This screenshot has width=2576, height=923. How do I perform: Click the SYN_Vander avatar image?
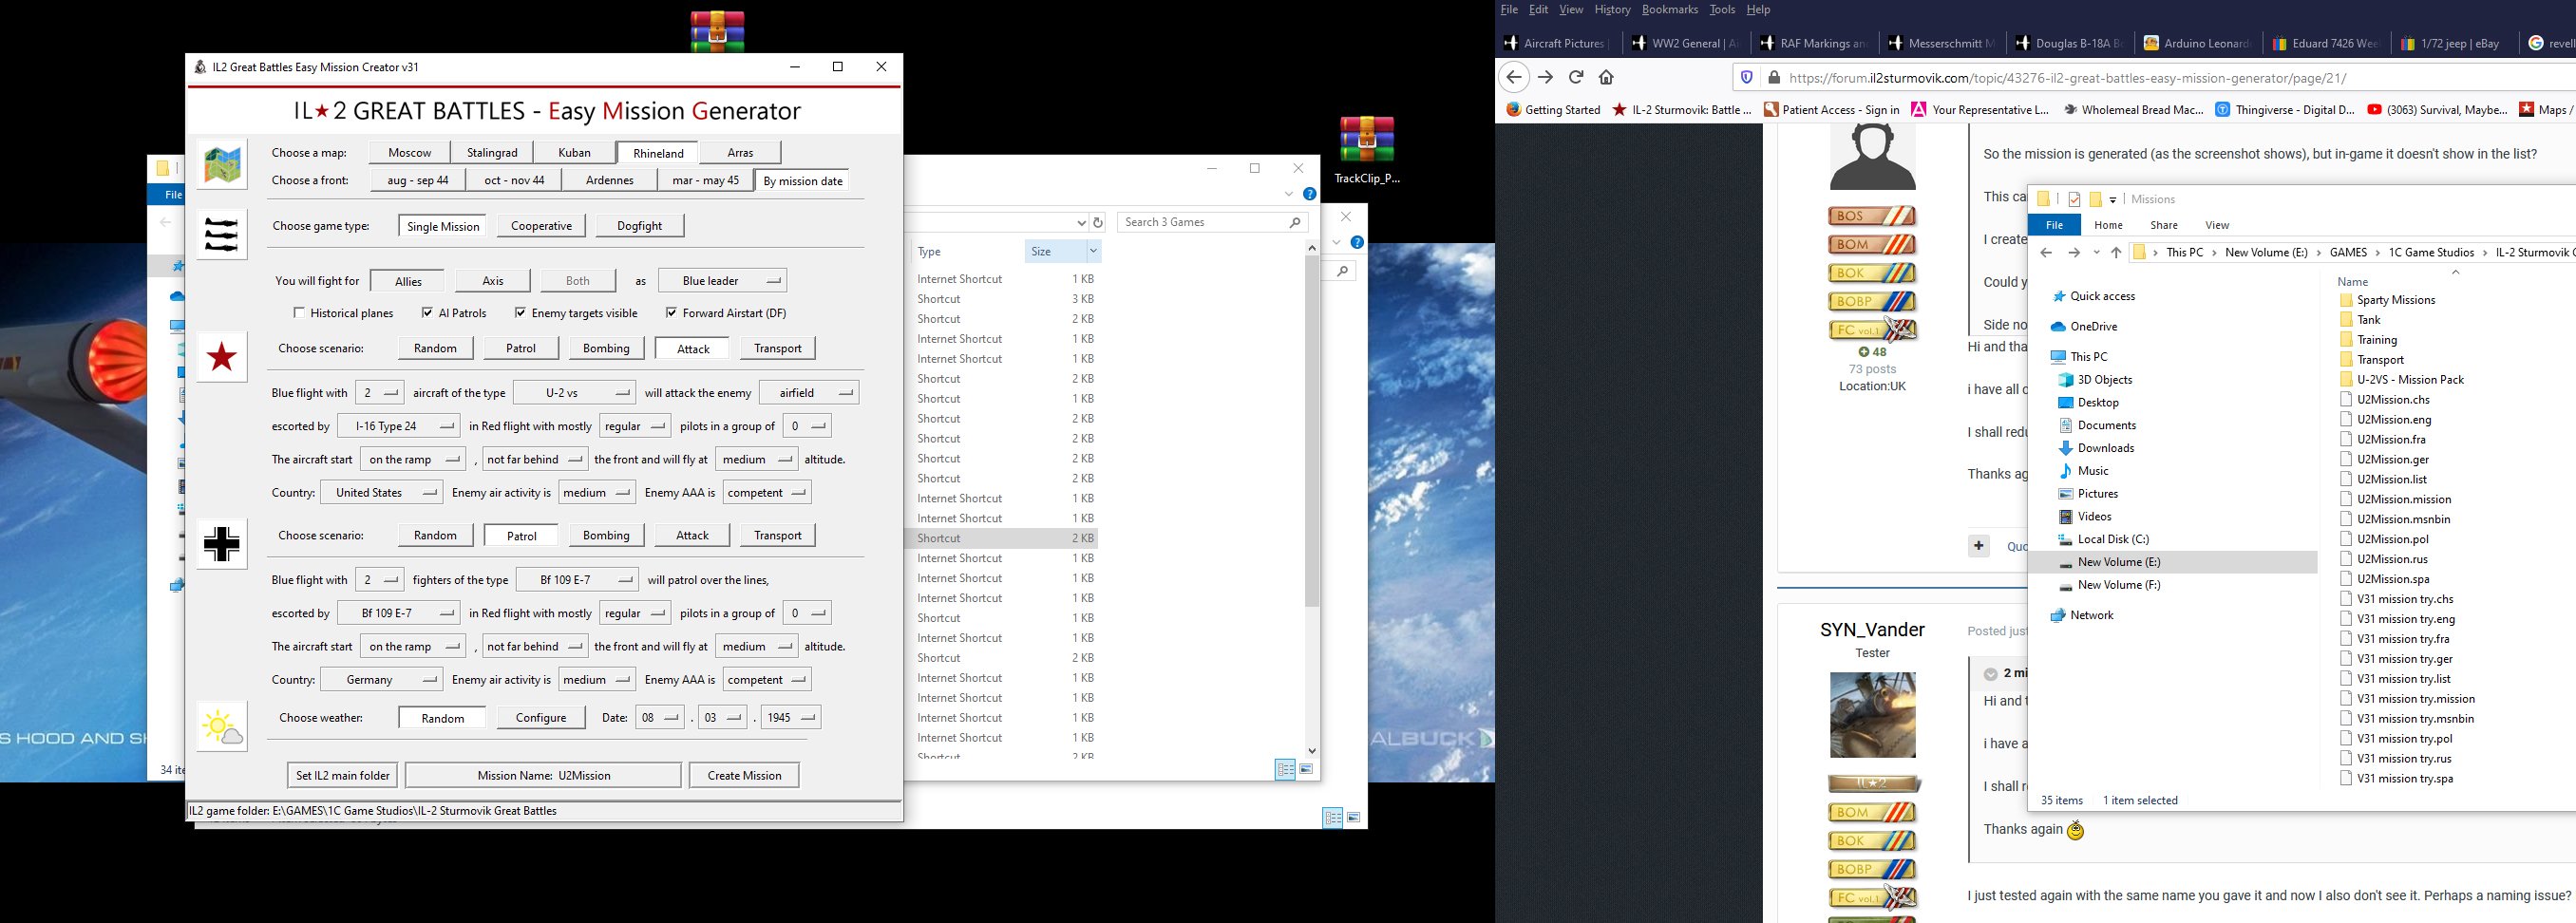click(1872, 715)
